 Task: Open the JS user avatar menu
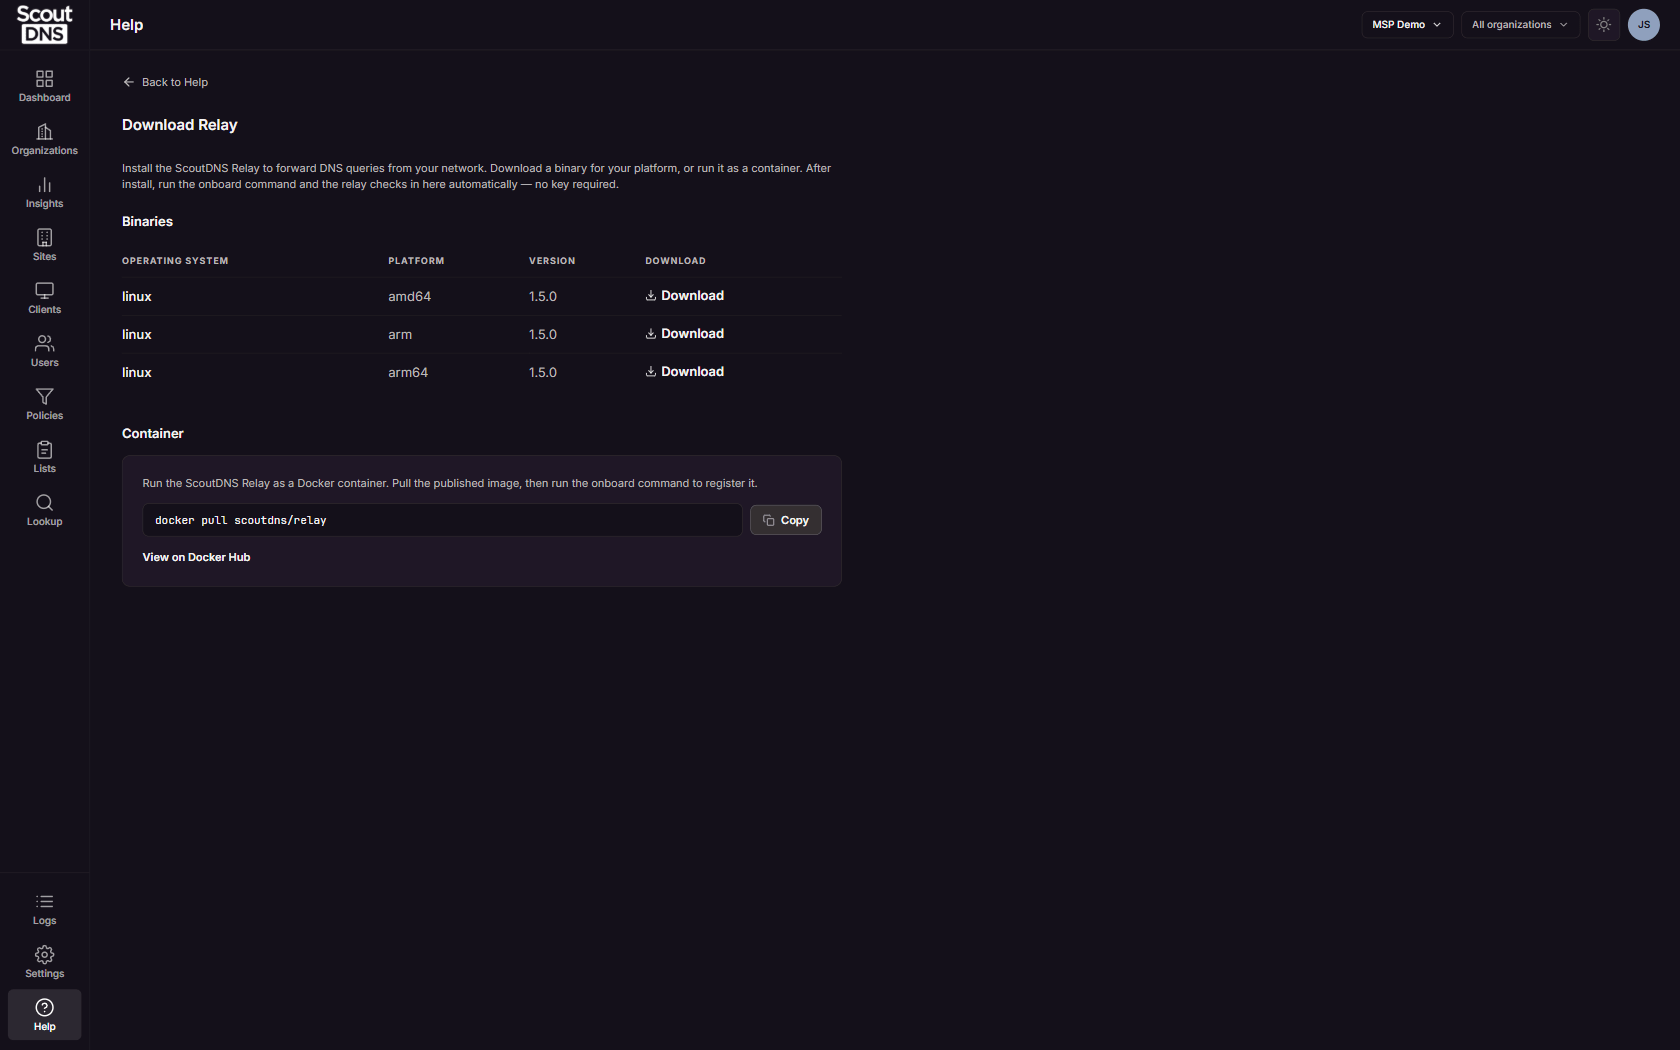coord(1643,25)
